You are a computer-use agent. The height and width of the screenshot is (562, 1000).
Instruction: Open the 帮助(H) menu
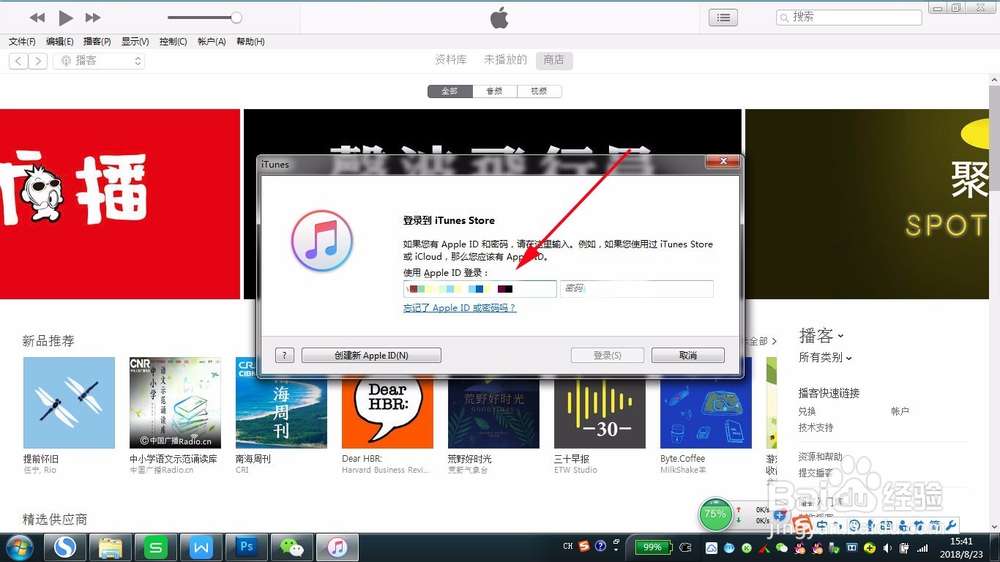point(250,41)
